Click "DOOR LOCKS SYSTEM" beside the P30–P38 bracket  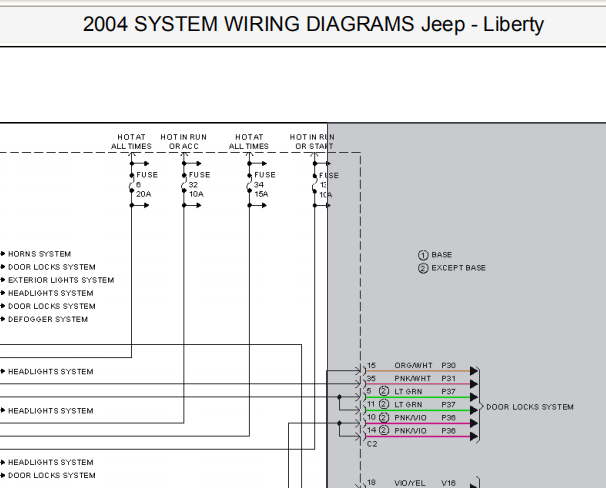pos(530,407)
